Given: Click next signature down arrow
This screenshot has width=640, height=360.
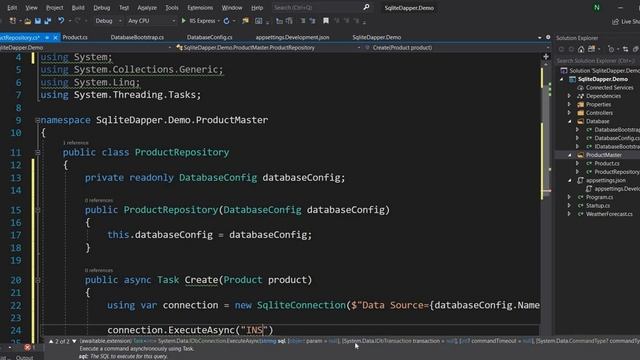Looking at the screenshot, I should pos(74,341).
